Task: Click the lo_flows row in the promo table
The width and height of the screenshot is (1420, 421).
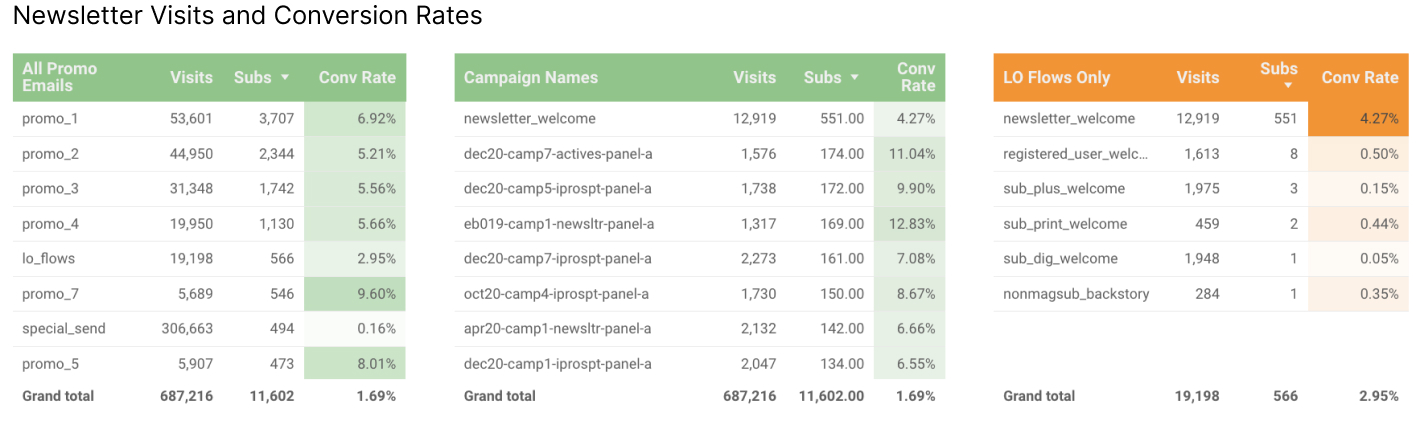Action: pyautogui.click(x=49, y=259)
